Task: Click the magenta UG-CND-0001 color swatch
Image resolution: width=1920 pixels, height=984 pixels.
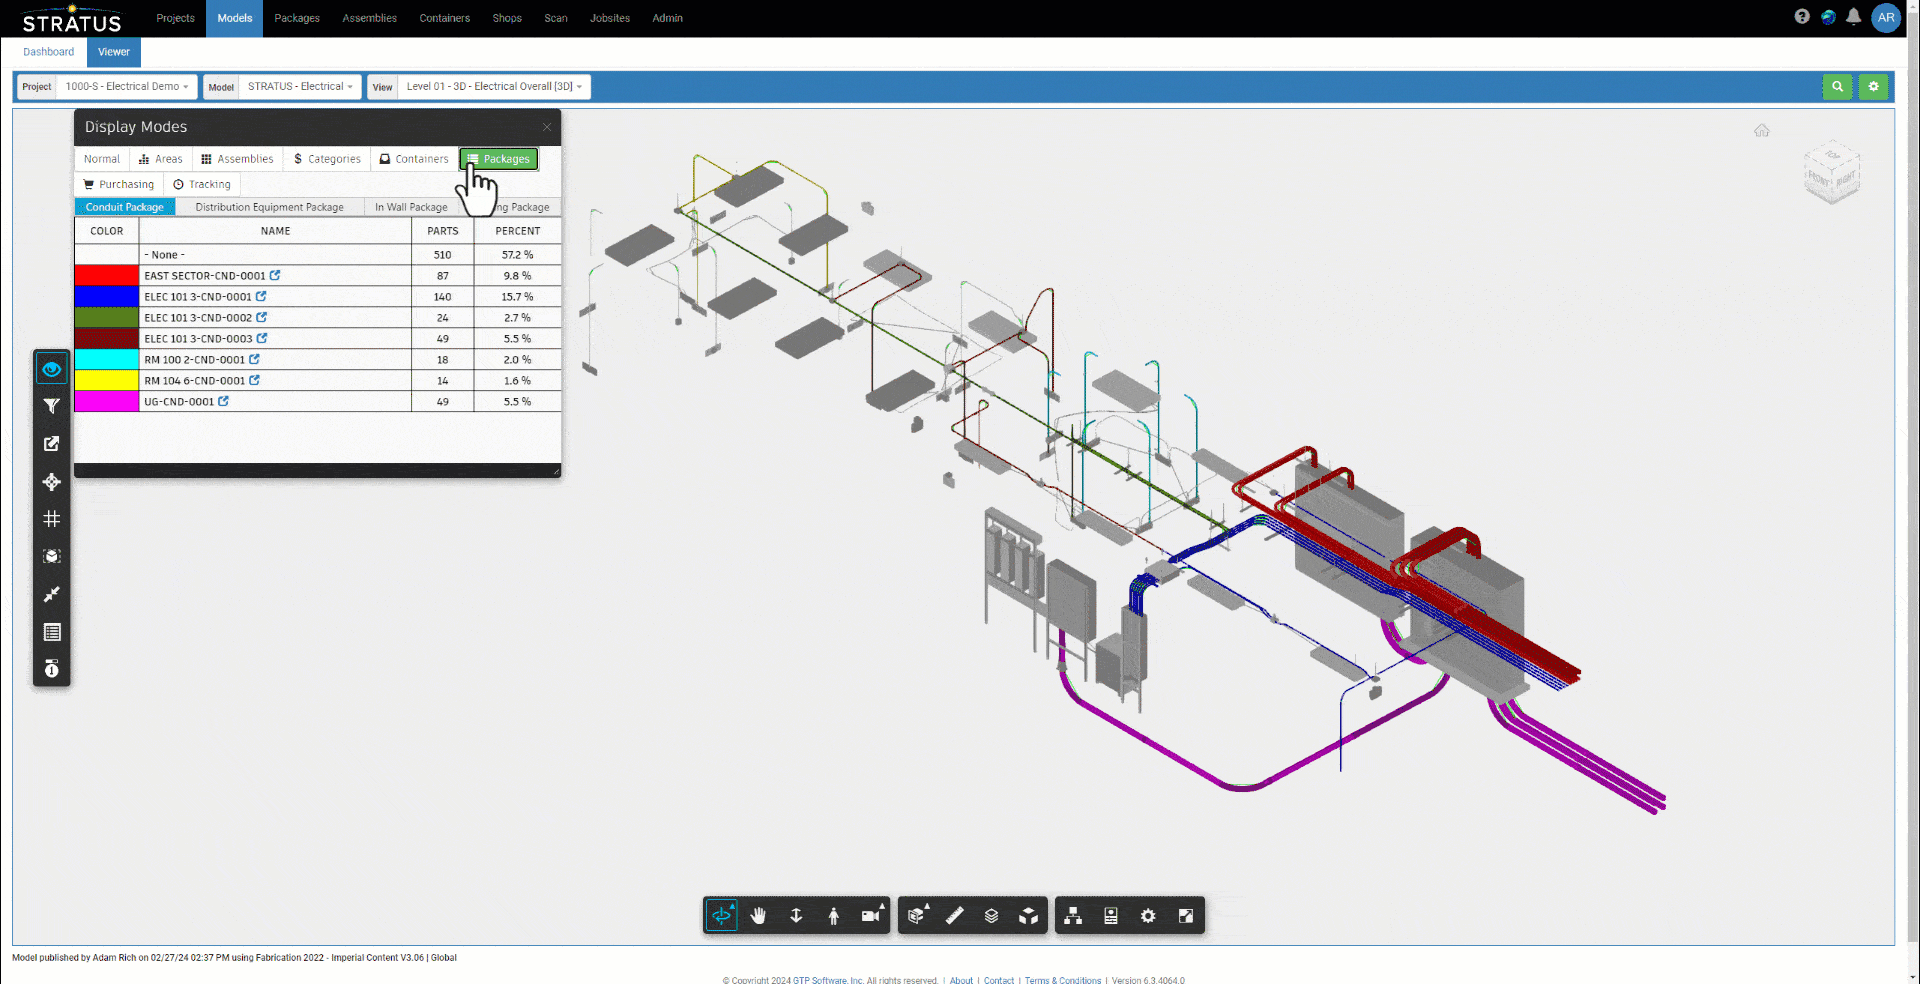Action: [106, 402]
